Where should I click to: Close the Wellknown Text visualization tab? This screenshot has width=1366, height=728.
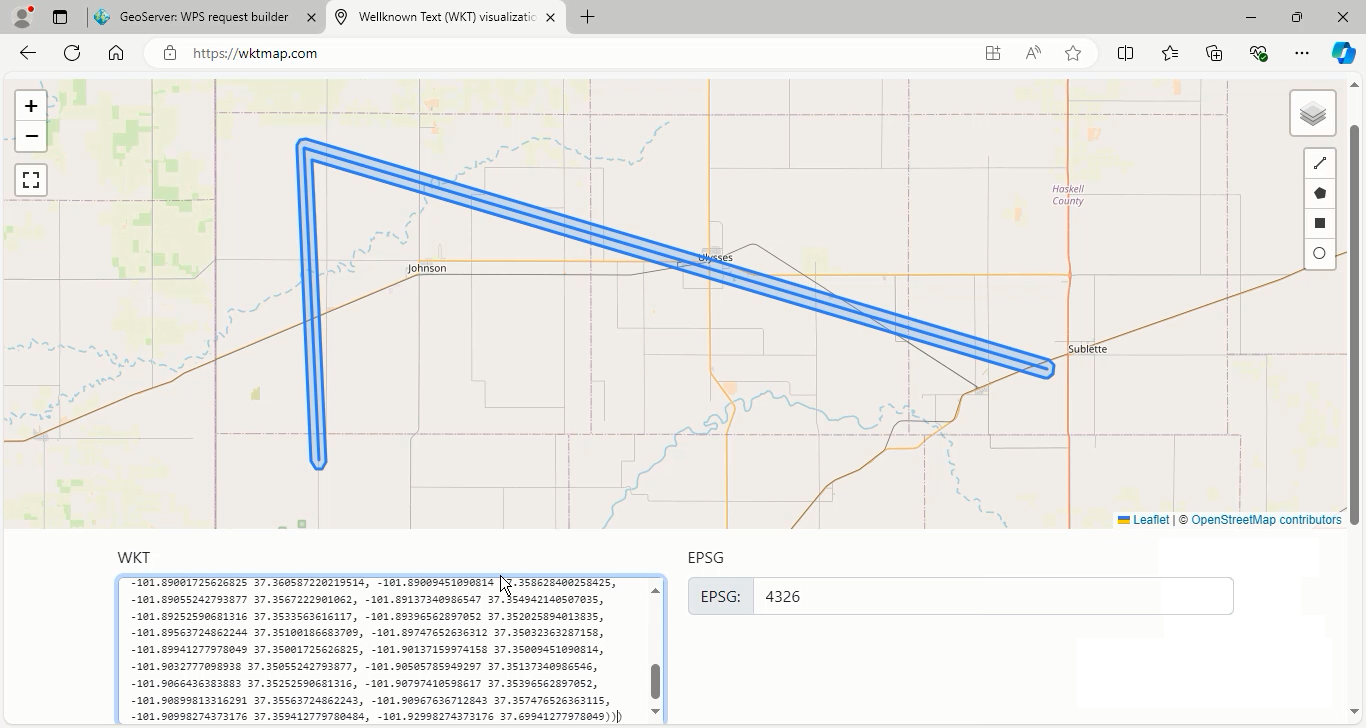tap(550, 17)
